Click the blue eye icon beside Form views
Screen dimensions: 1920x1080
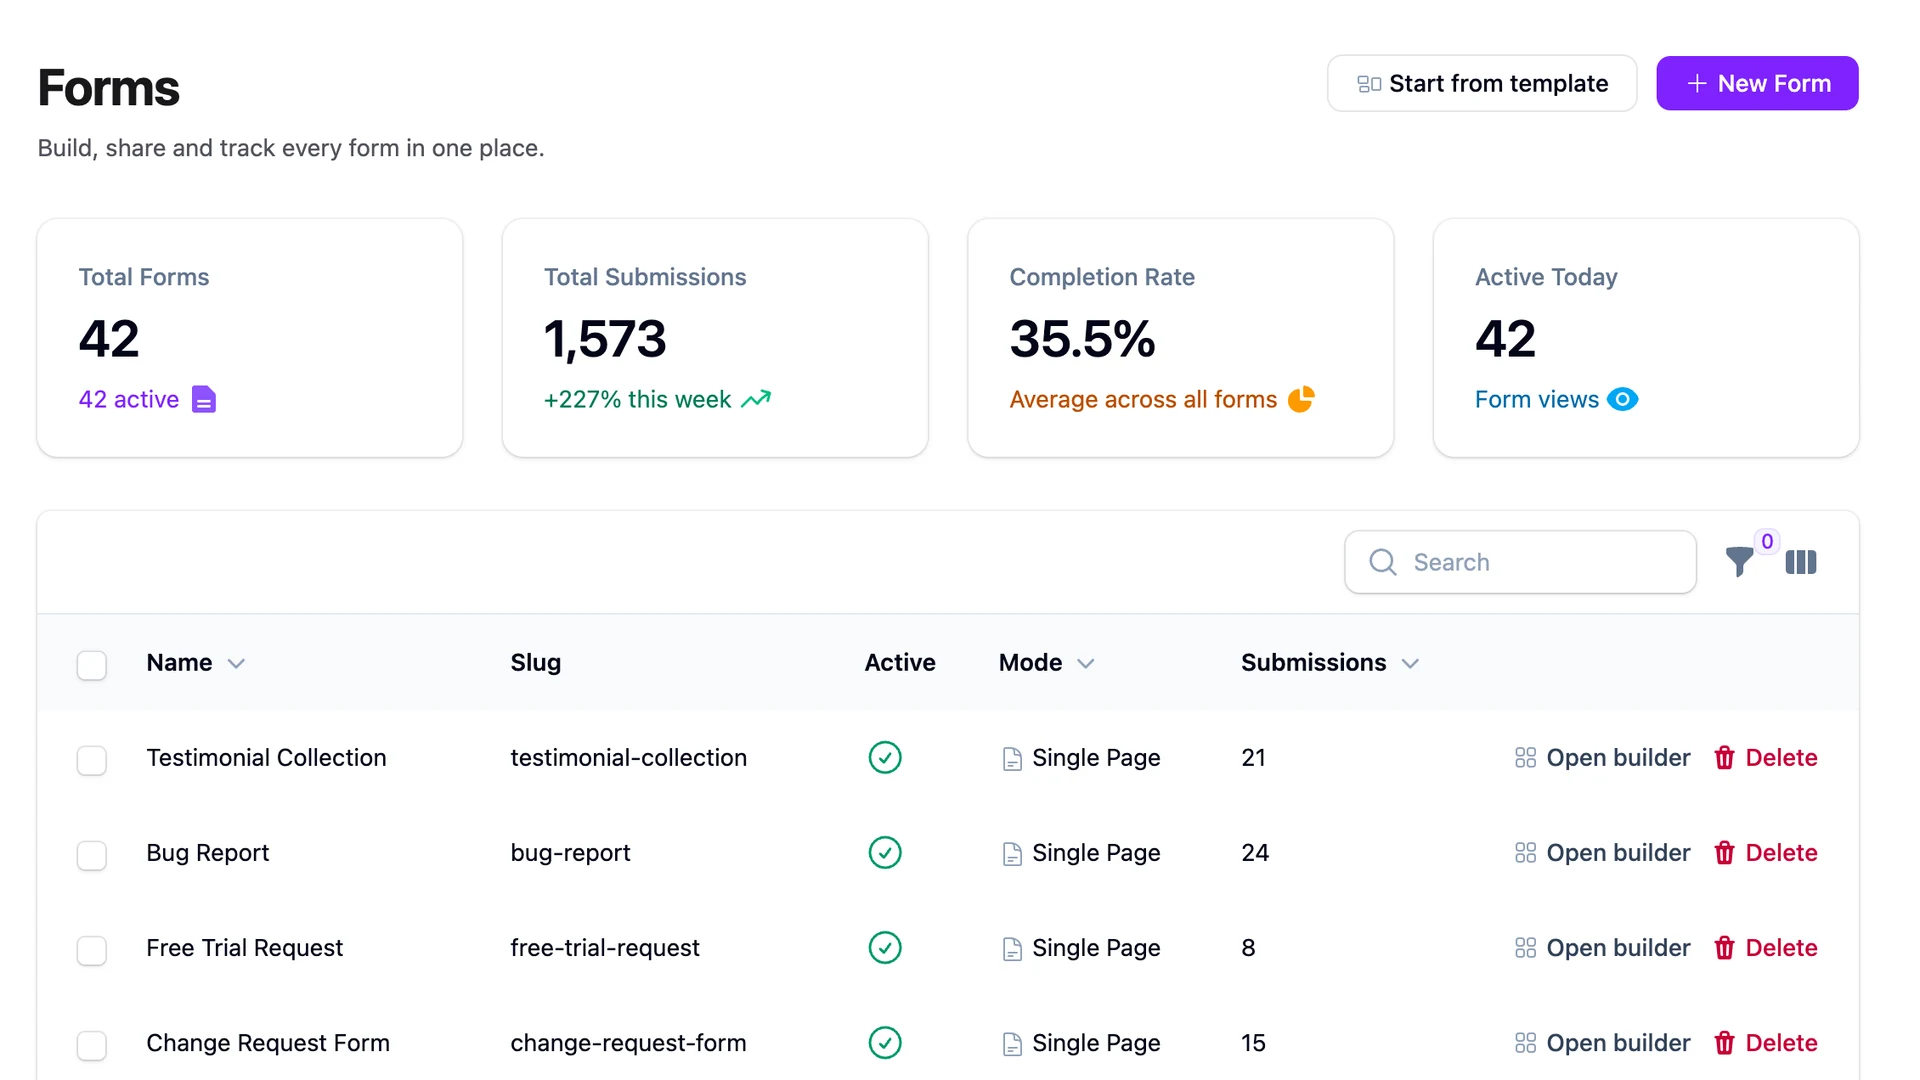[1622, 399]
